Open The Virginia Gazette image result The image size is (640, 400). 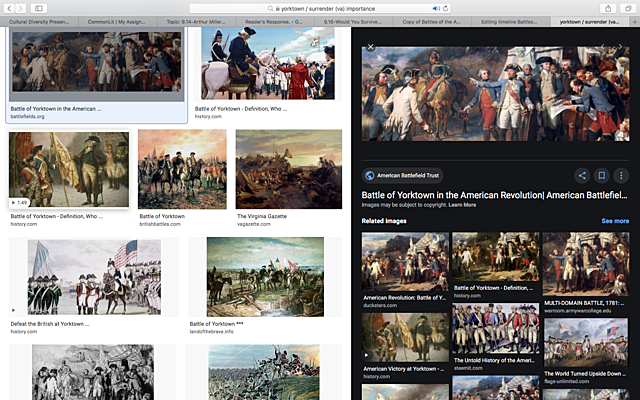tap(289, 169)
